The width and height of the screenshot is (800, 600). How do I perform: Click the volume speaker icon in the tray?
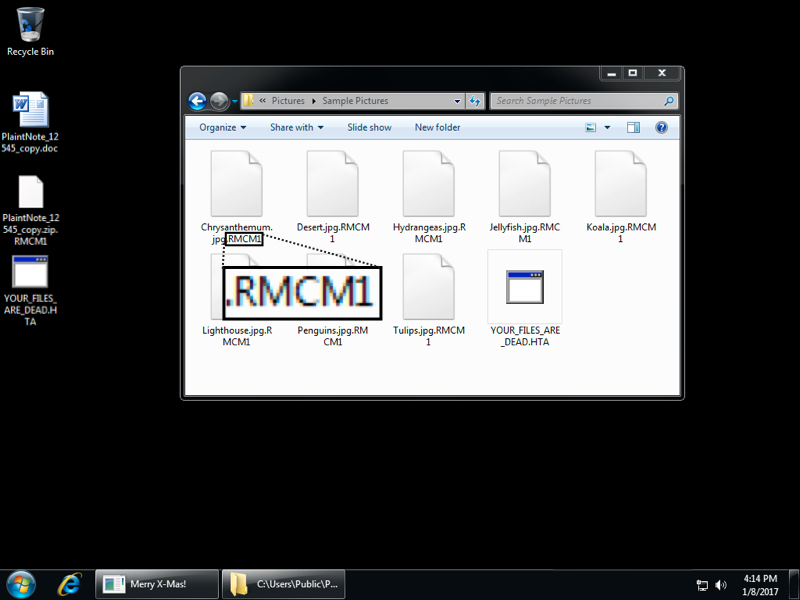(x=721, y=585)
